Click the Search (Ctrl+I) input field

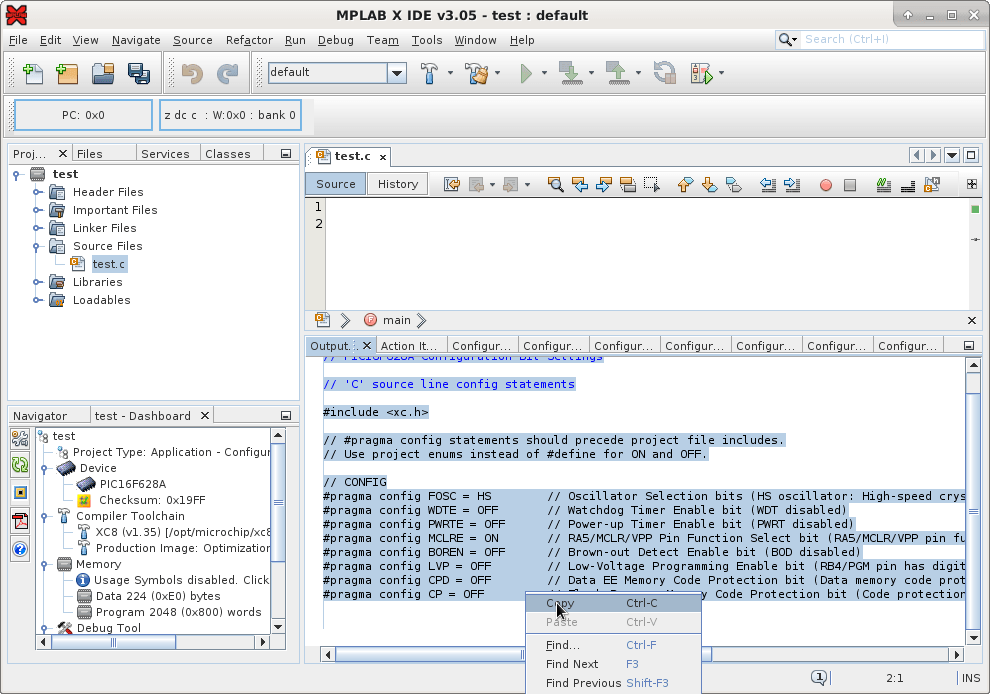click(893, 39)
